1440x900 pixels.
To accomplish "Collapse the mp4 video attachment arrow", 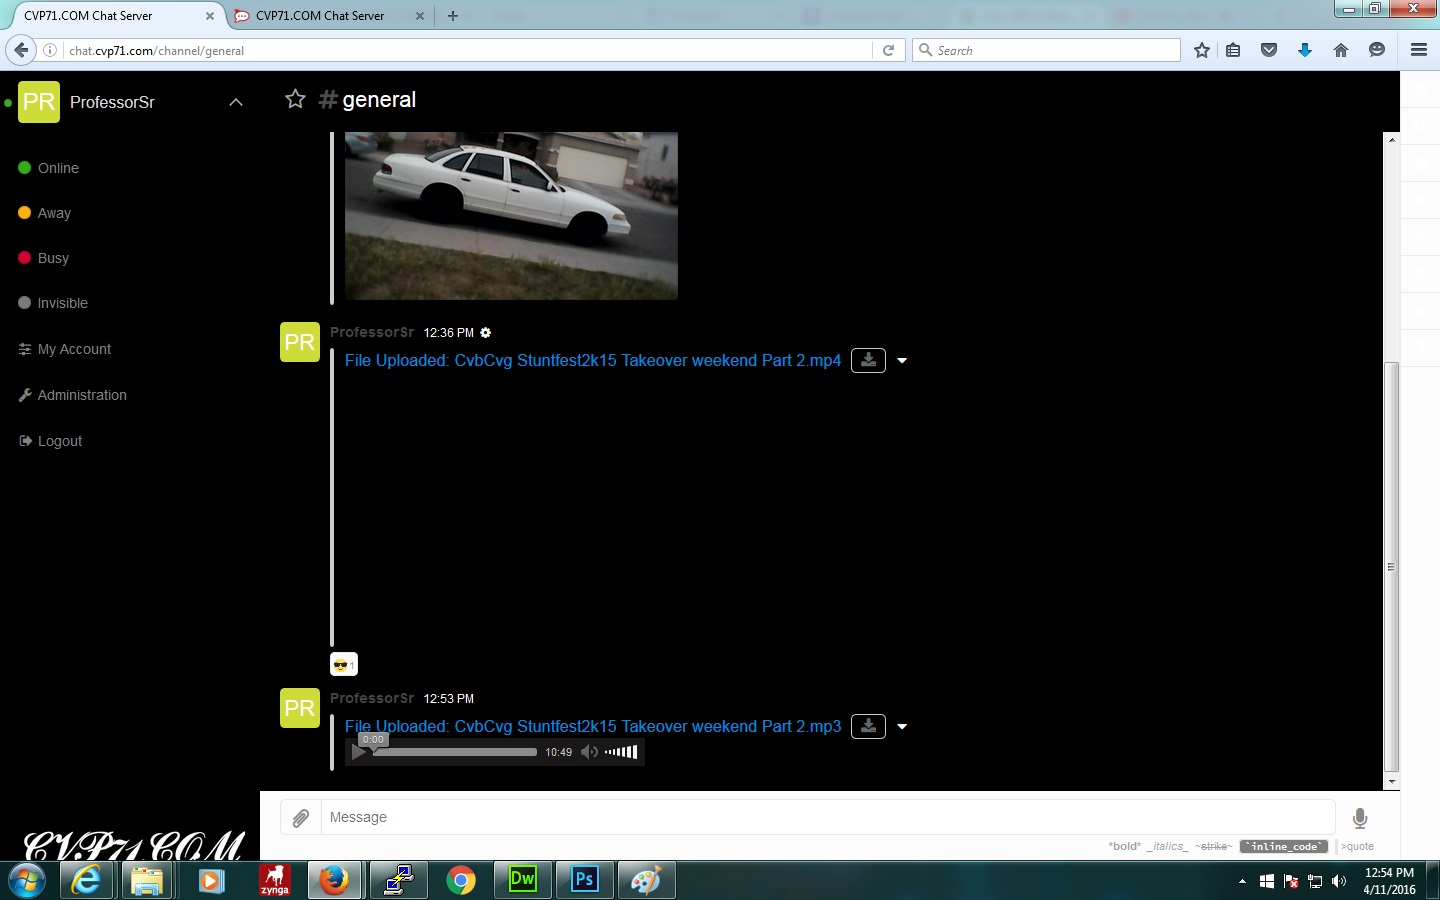I will coord(902,361).
